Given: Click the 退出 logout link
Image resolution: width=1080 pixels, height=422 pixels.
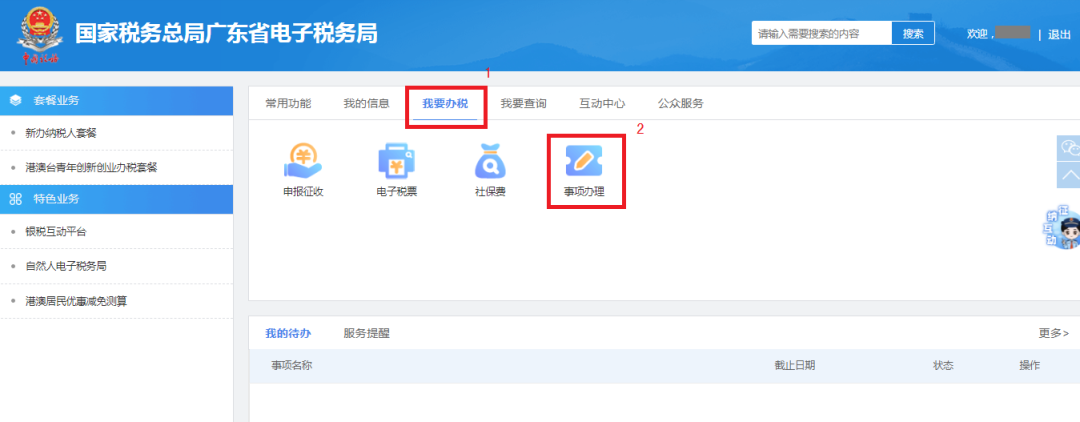Looking at the screenshot, I should coord(1059,34).
